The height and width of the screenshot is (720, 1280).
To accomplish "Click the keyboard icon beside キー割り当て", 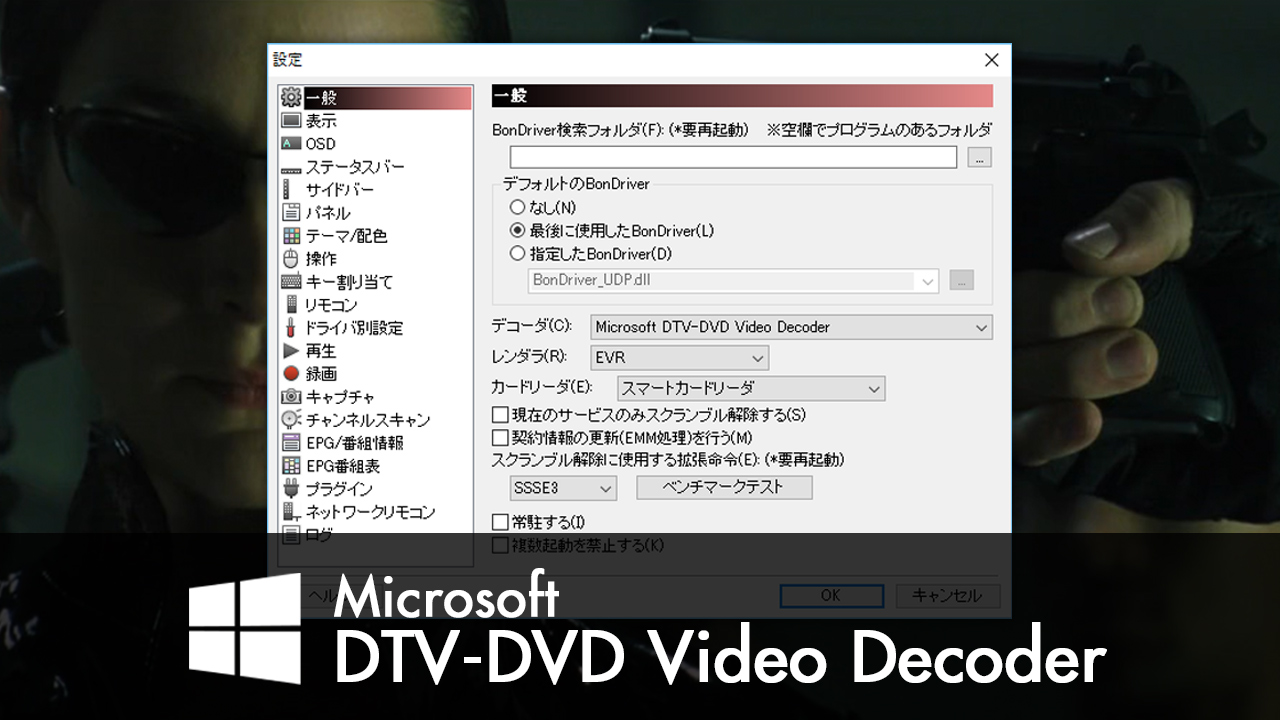I will 291,282.
